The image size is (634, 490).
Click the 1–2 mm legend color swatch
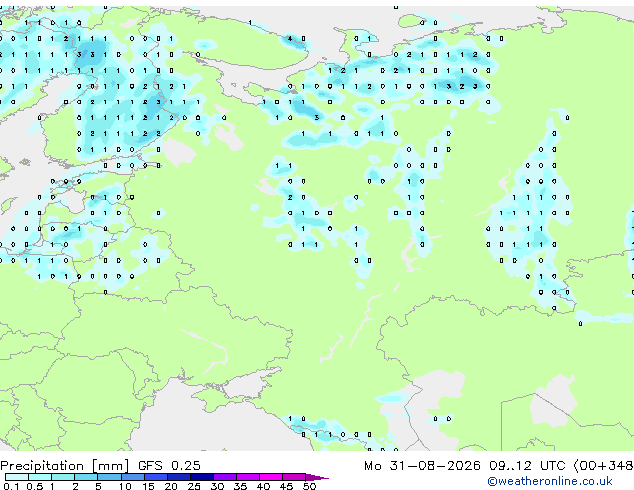click(63, 477)
